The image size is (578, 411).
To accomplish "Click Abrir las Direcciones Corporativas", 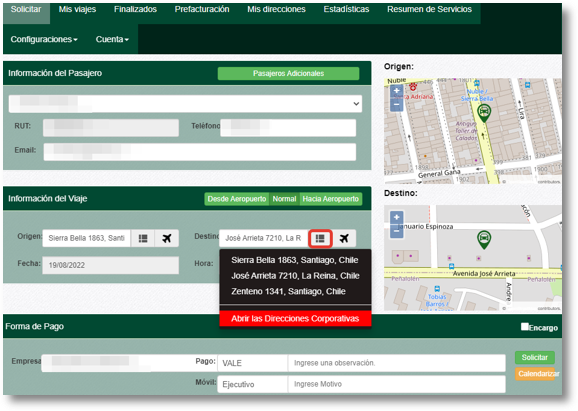I will click(x=295, y=318).
